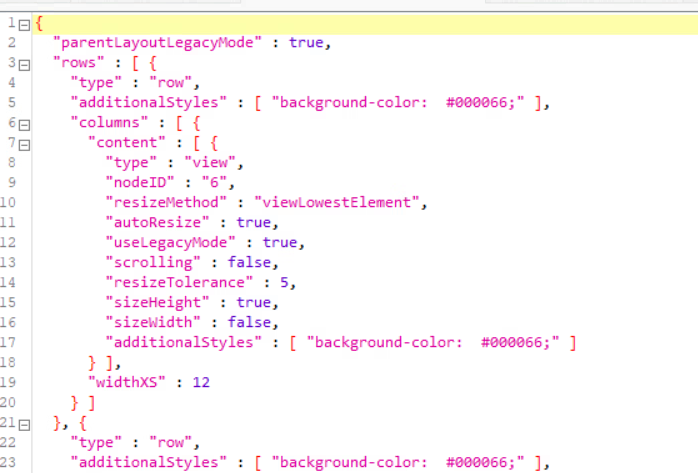698x473 pixels.
Task: Click the true value after "autoResize"
Action: 252,223
